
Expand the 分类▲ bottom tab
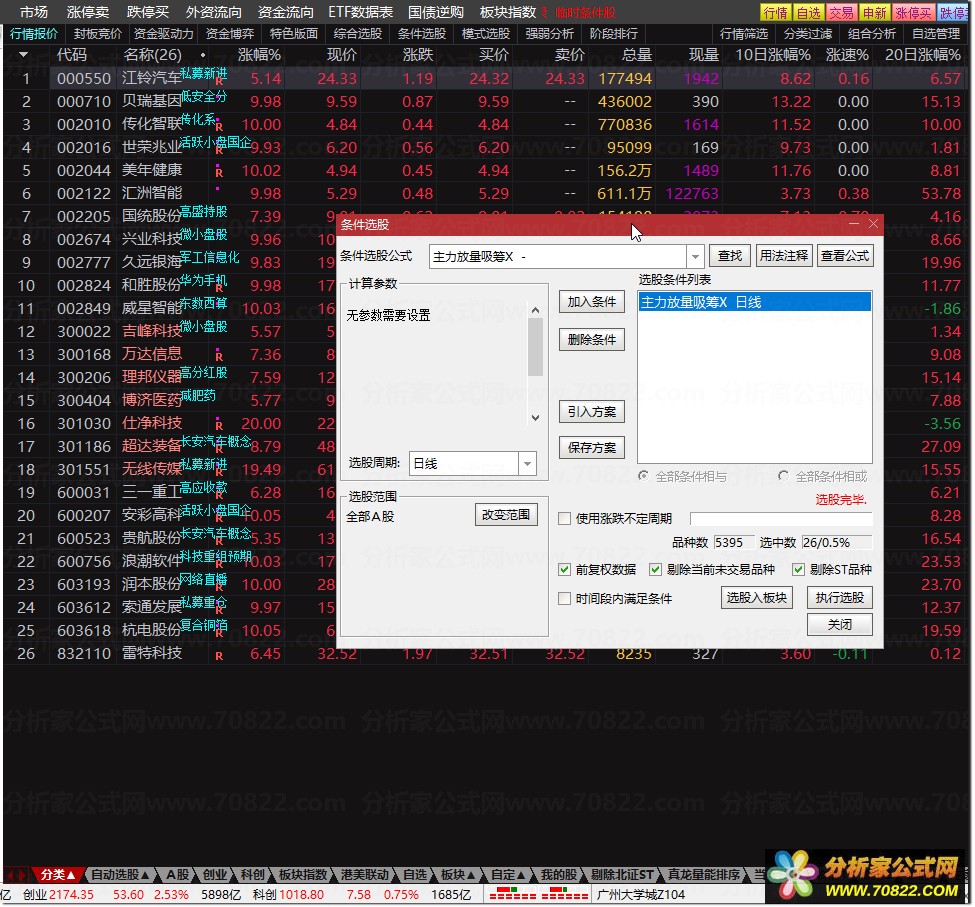57,875
